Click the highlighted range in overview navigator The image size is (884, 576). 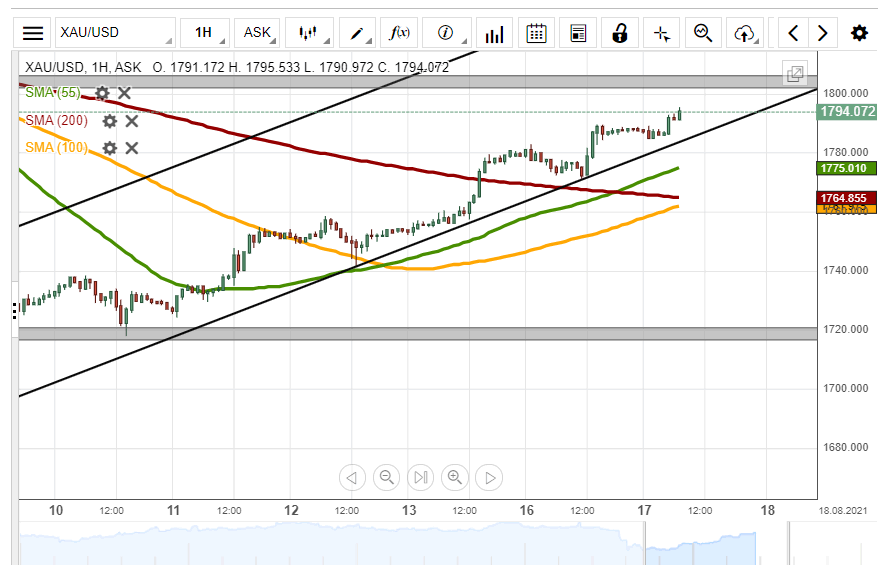click(x=716, y=544)
